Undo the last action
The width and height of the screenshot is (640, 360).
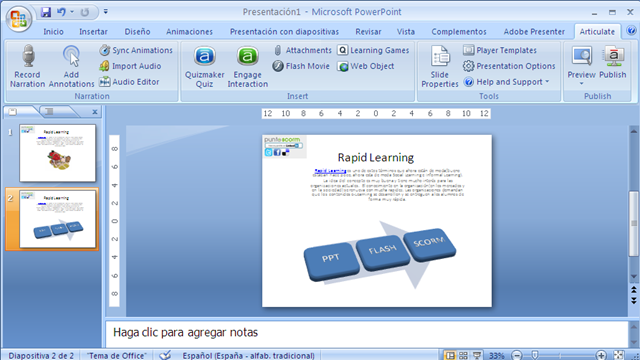pyautogui.click(x=61, y=12)
